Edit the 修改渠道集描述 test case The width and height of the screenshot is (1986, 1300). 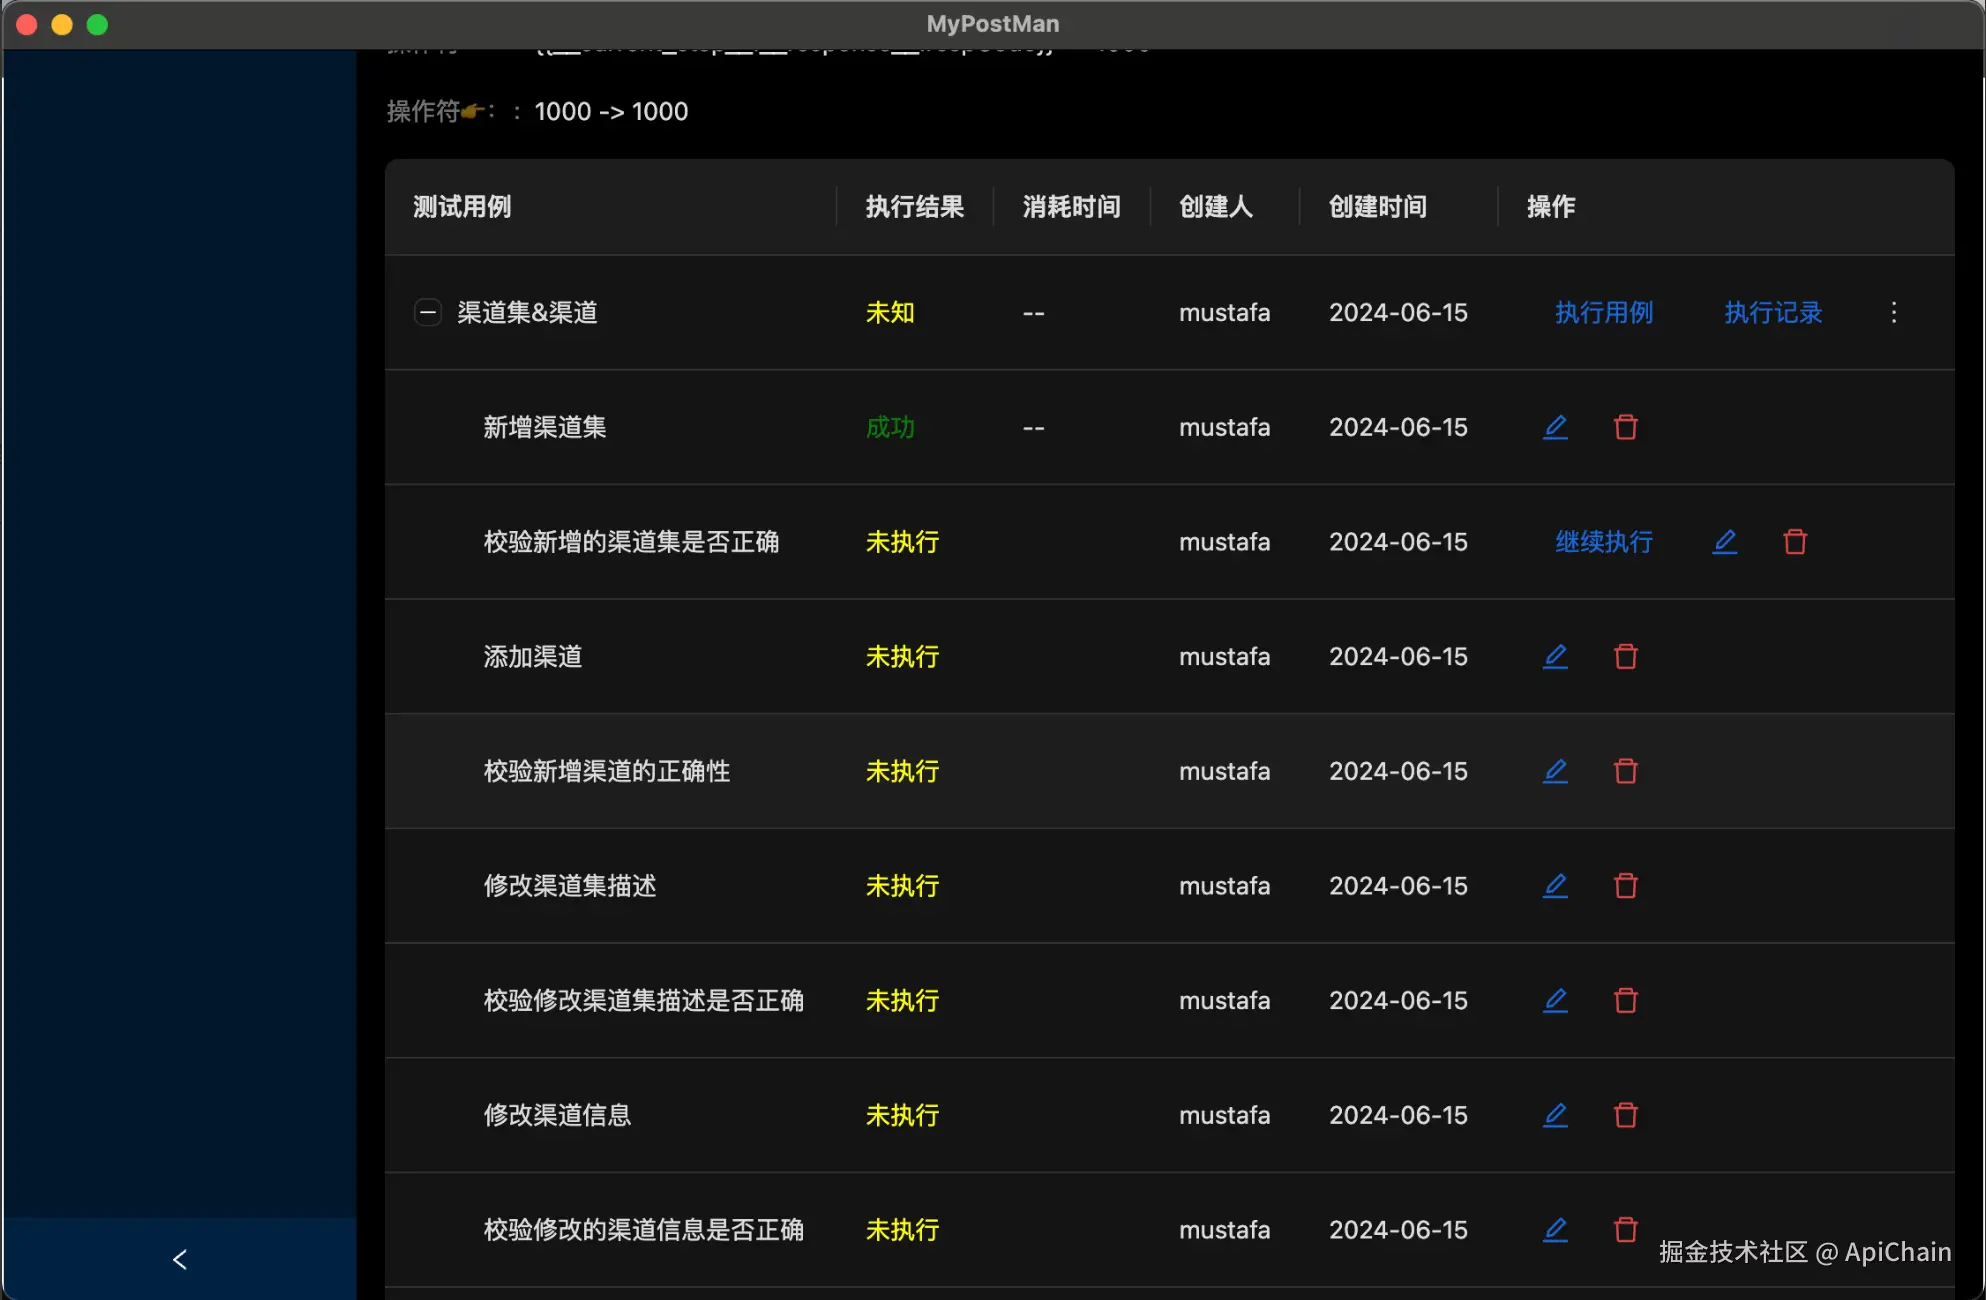tap(1555, 886)
